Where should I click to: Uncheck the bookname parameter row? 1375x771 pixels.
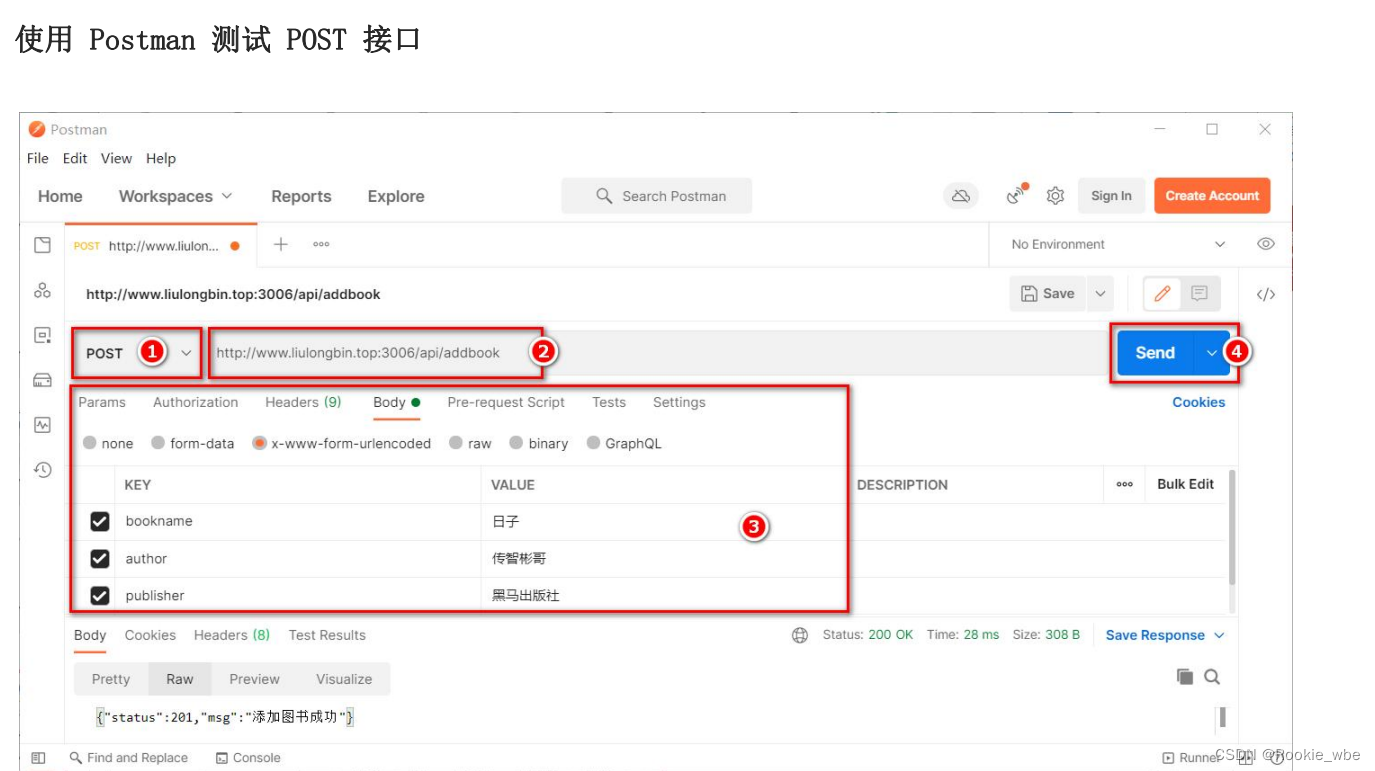click(100, 521)
